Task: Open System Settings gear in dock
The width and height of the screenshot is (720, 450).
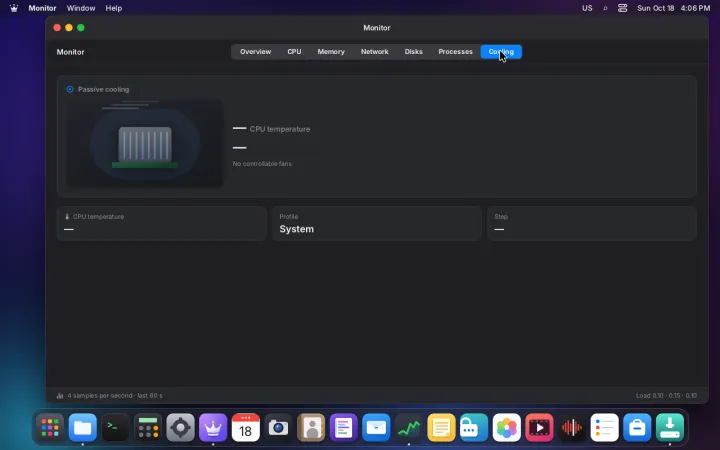Action: [180, 428]
